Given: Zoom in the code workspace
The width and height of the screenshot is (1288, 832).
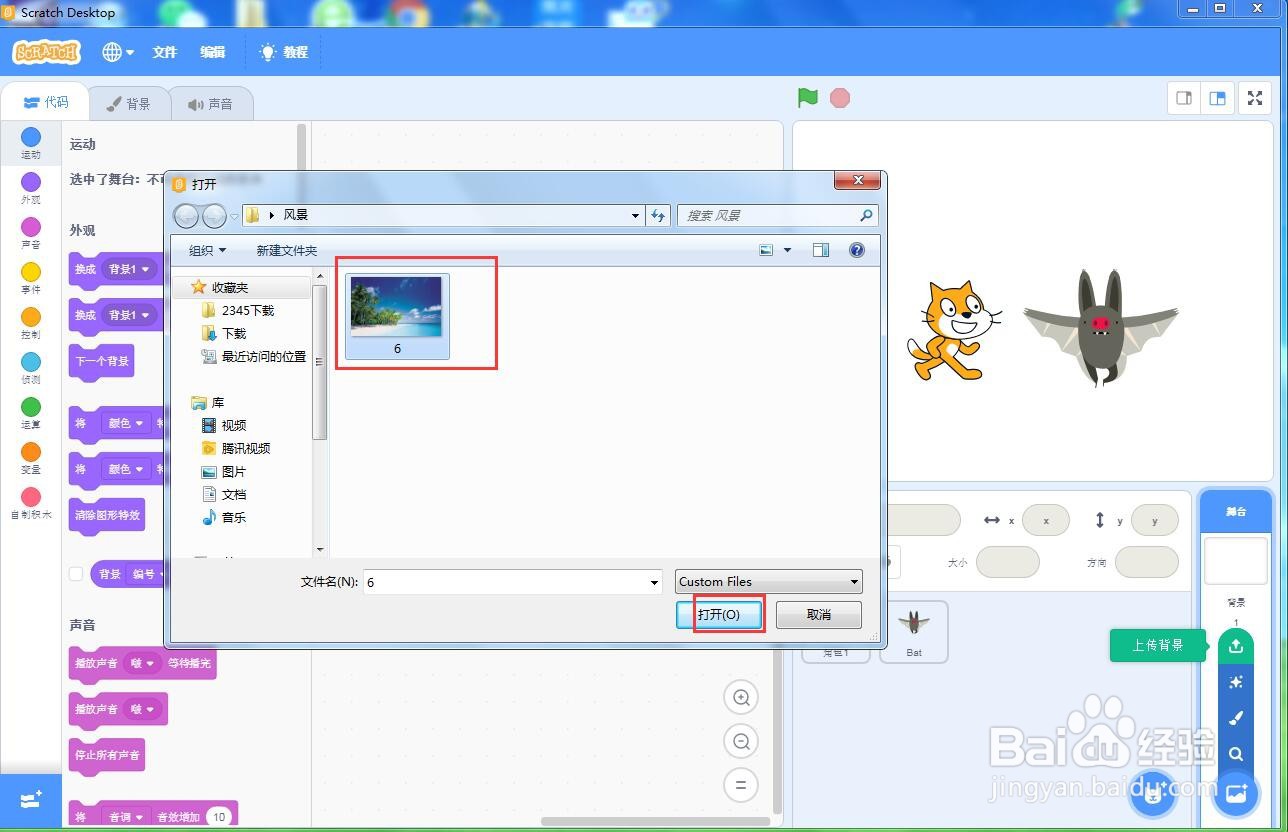Looking at the screenshot, I should (x=741, y=698).
